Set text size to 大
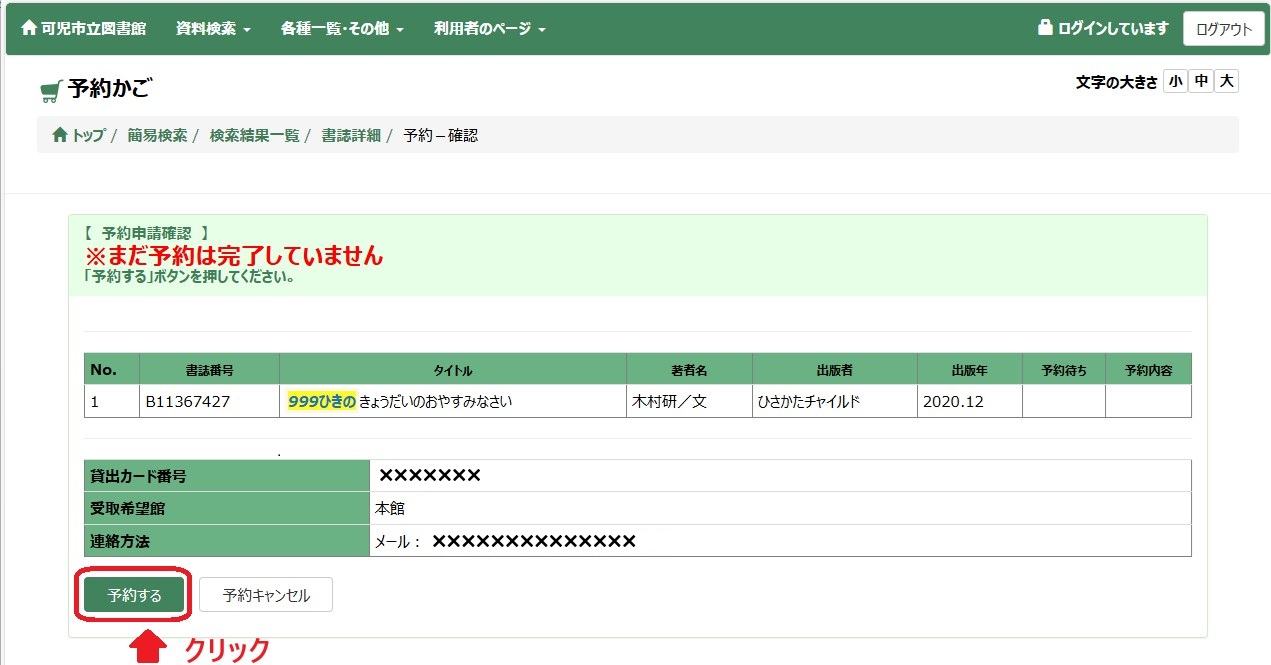 [1226, 82]
